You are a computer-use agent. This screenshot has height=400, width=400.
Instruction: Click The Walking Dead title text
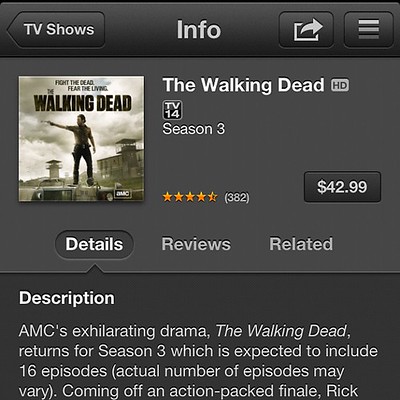tap(243, 85)
